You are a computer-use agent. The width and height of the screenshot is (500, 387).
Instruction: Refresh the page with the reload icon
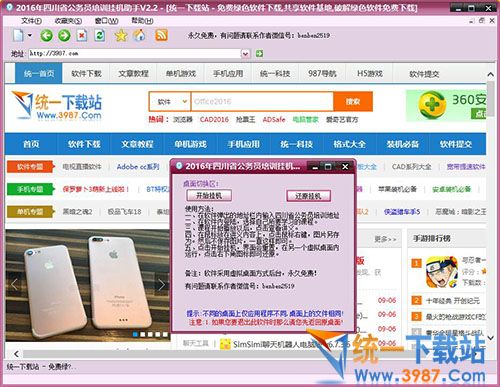100,35
